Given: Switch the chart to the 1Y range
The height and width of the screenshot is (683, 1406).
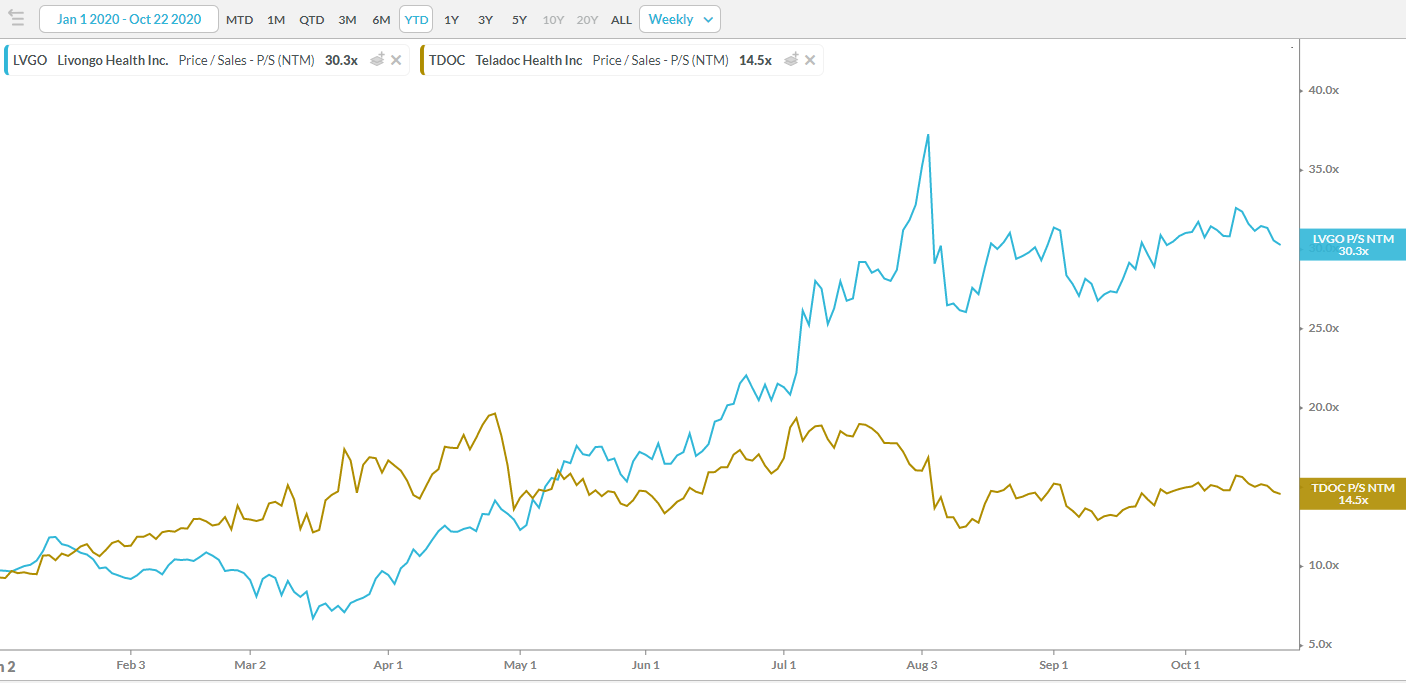Looking at the screenshot, I should [451, 20].
